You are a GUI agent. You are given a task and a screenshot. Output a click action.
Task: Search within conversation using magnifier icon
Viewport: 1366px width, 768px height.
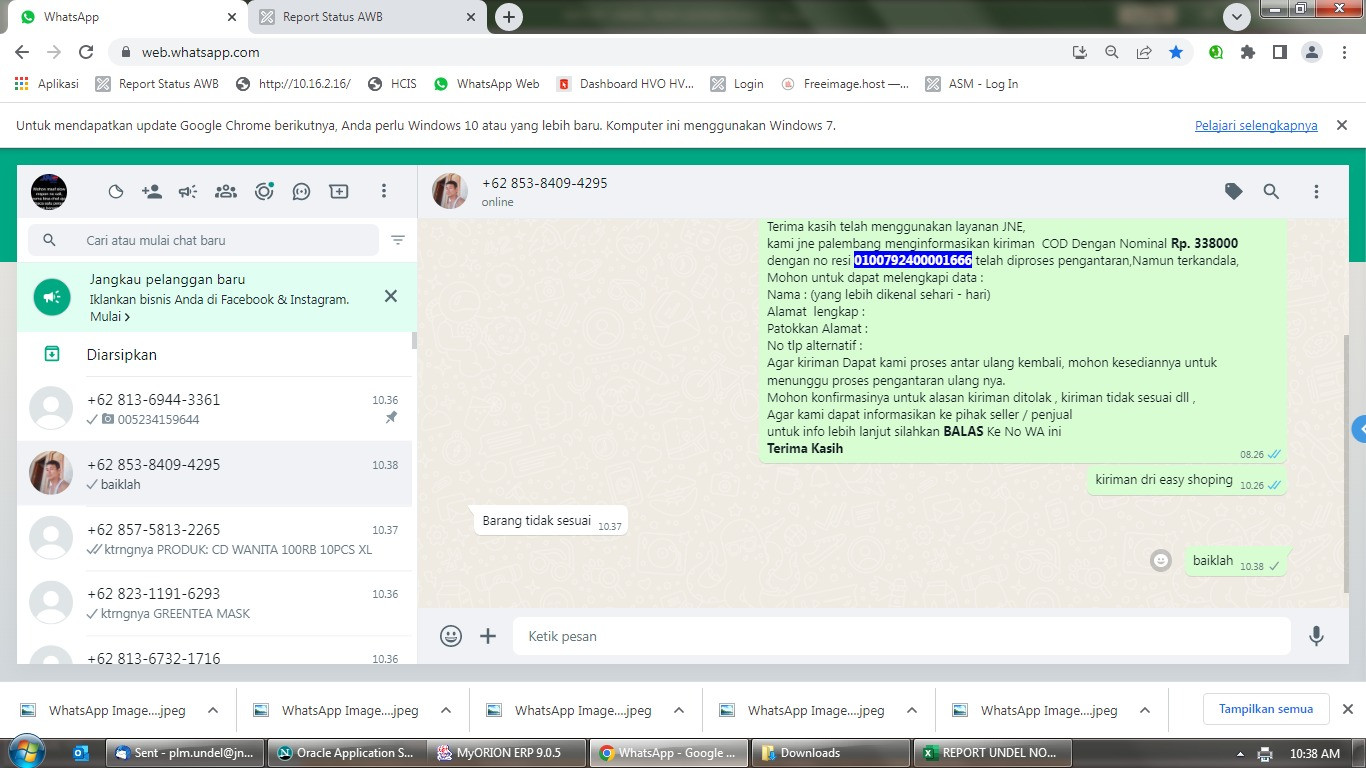(1271, 191)
